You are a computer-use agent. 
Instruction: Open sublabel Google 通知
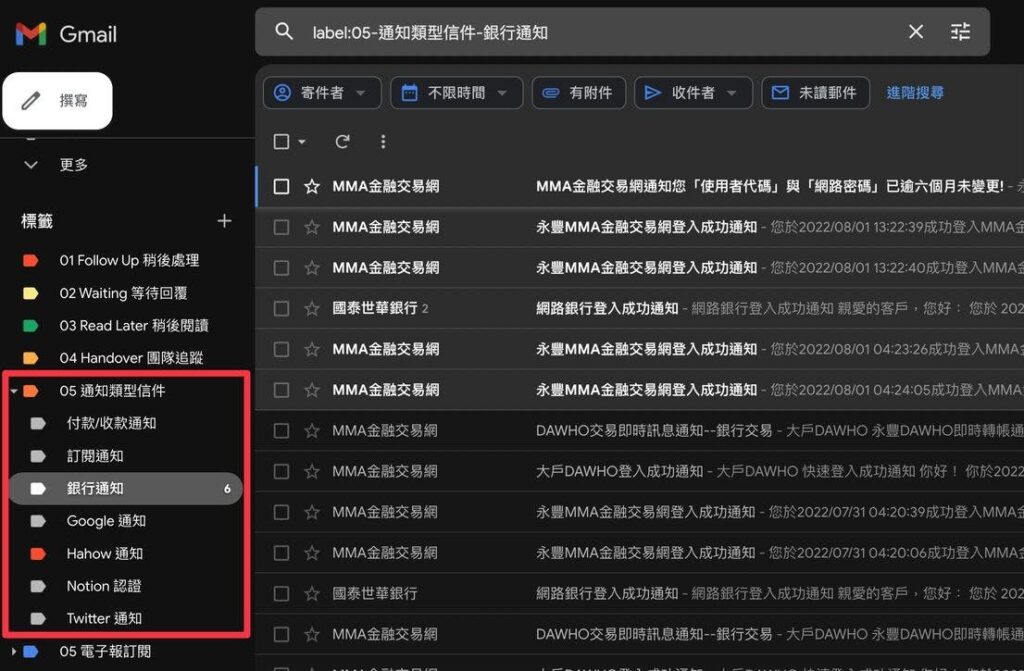[x=106, y=521]
